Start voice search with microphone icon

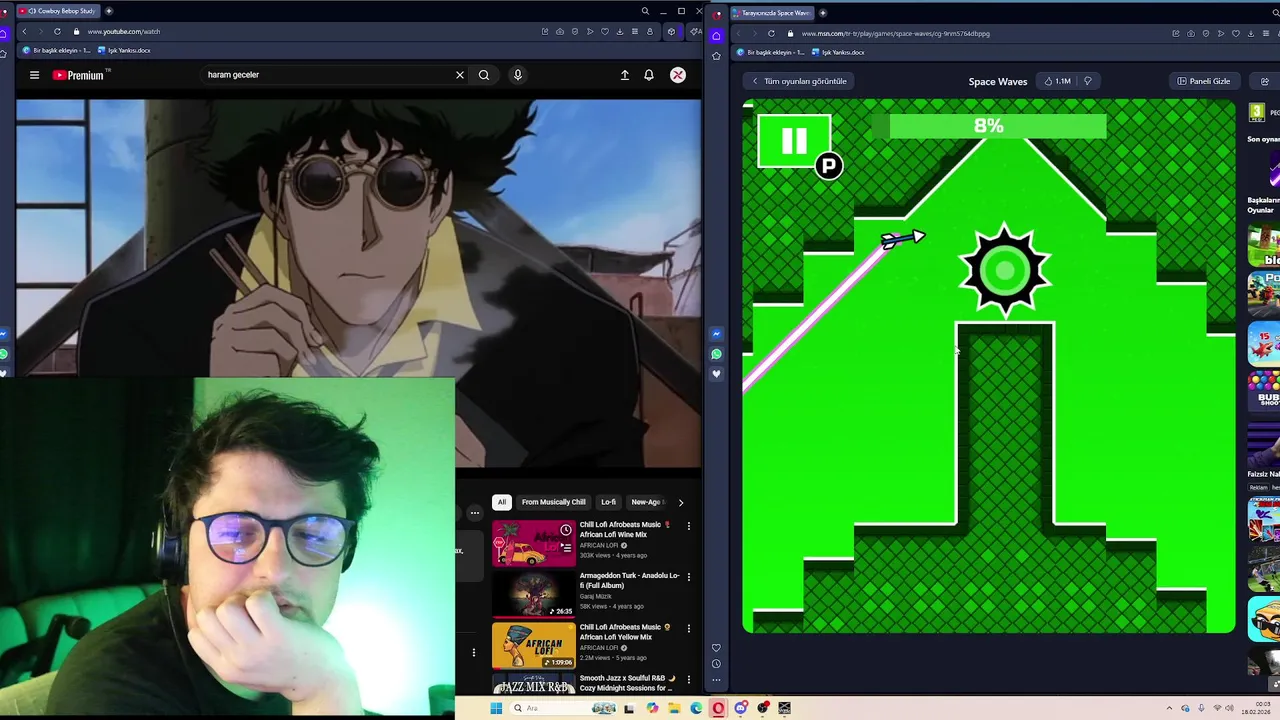(518, 75)
